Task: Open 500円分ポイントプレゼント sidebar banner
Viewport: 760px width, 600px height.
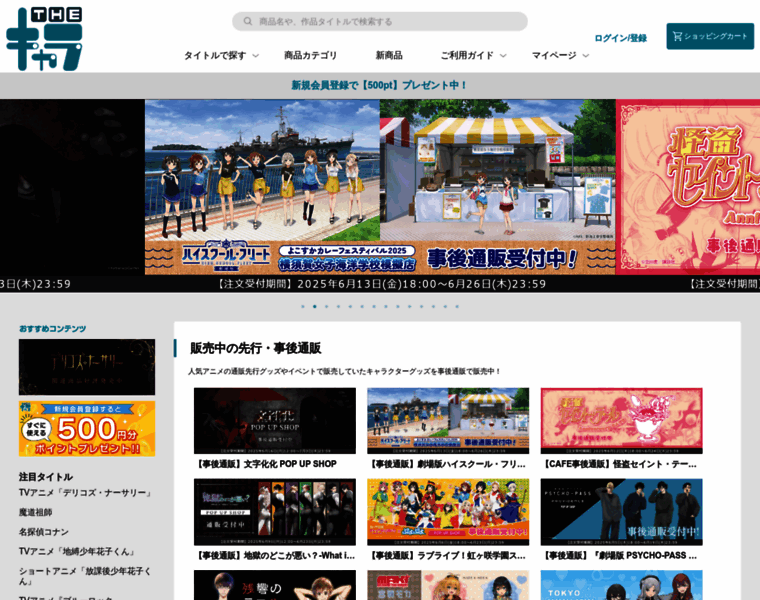Action: tap(87, 428)
